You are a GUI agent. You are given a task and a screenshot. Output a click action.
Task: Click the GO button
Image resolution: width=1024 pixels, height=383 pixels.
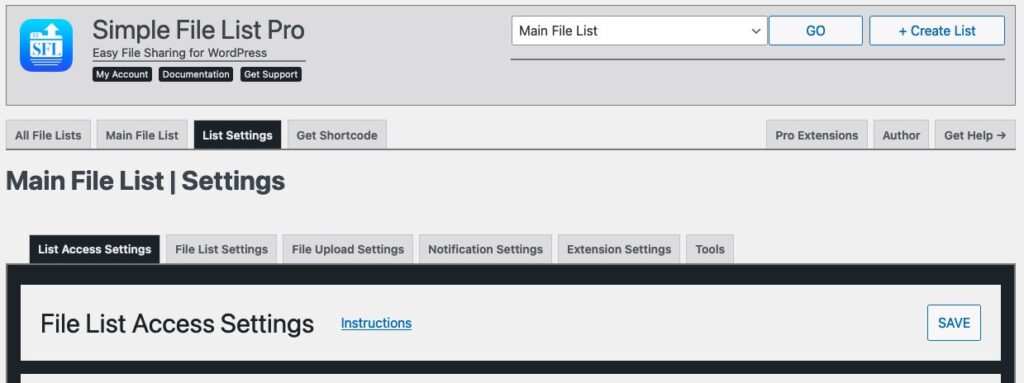coord(815,31)
